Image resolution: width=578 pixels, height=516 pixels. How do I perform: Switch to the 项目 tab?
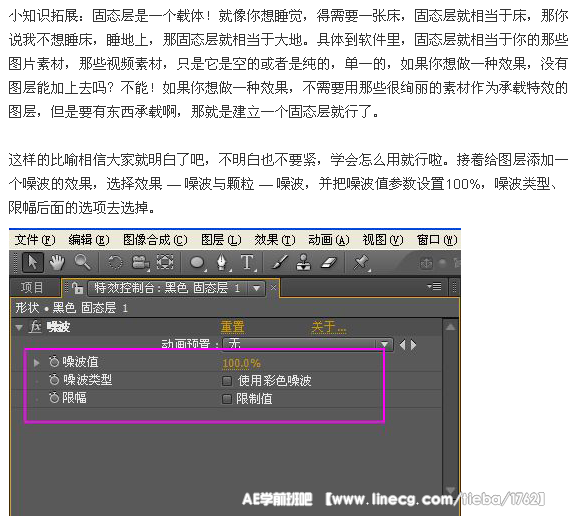(x=32, y=288)
